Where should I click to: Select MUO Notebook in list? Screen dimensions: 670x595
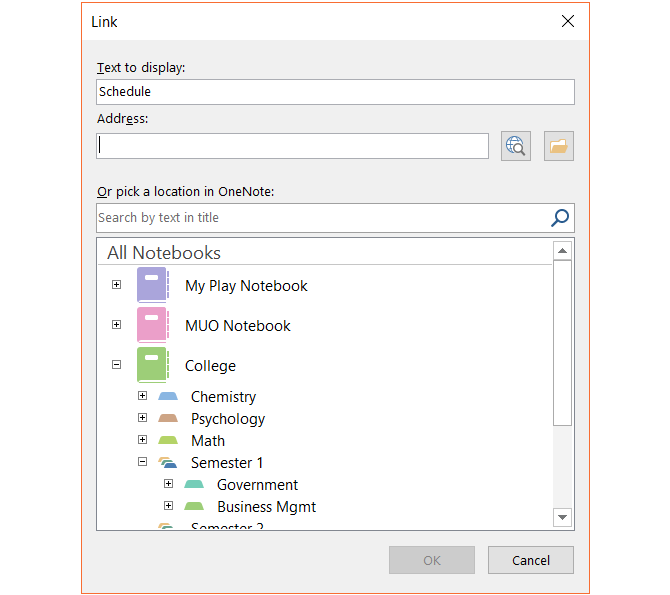[238, 326]
